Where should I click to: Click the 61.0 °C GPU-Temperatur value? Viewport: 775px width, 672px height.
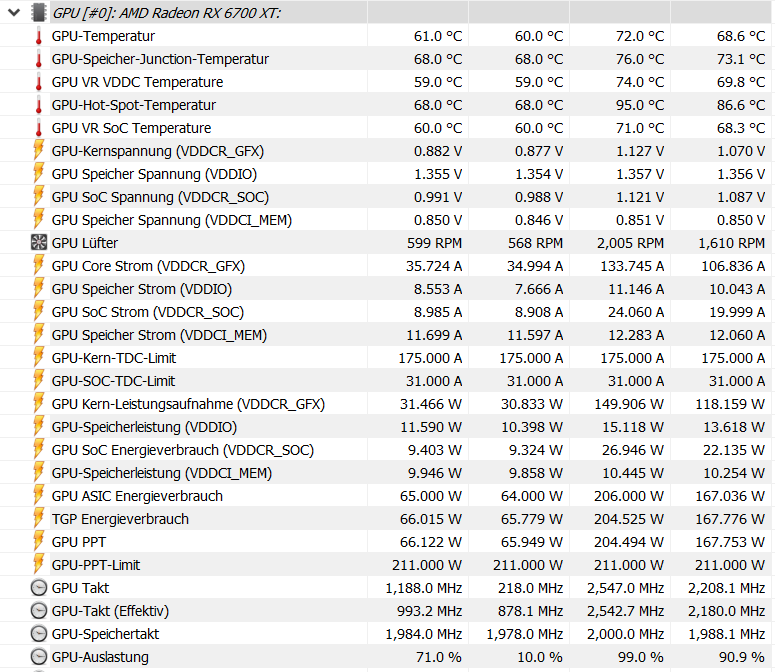pyautogui.click(x=438, y=36)
